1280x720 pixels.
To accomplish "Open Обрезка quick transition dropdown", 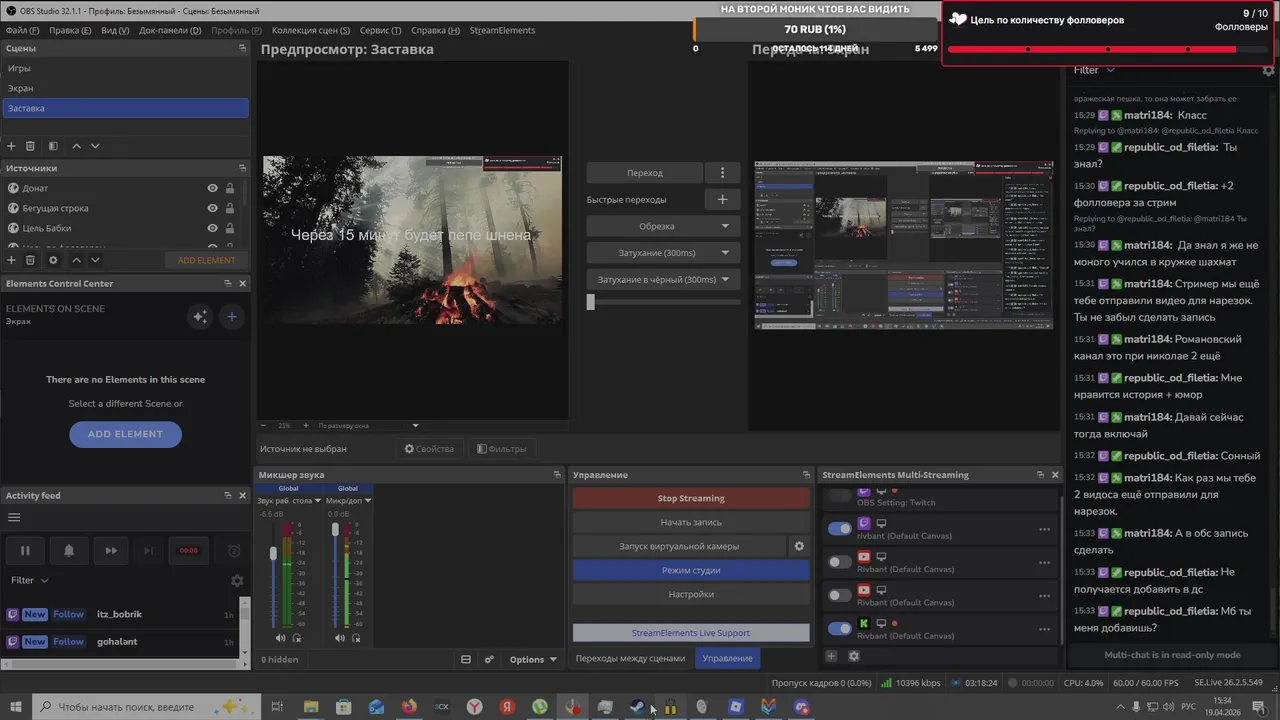I will (663, 226).
